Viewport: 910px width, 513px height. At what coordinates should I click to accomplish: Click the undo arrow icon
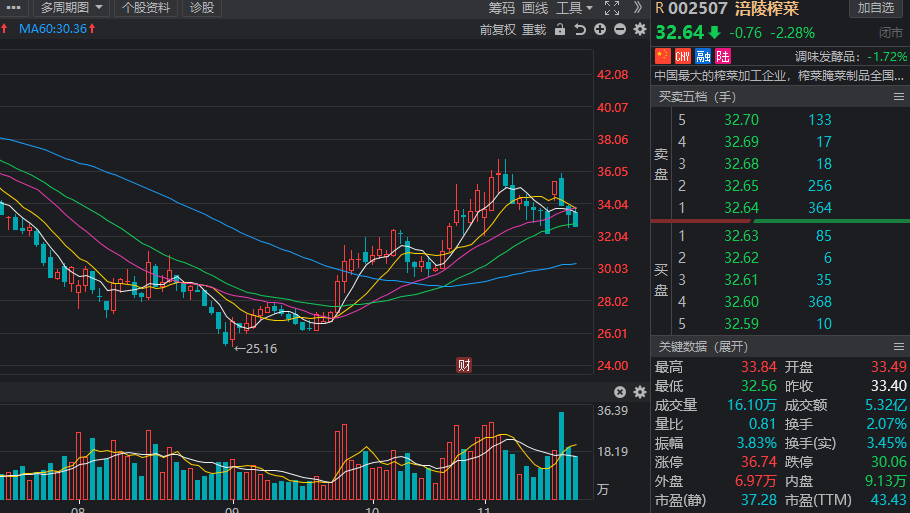pos(580,29)
